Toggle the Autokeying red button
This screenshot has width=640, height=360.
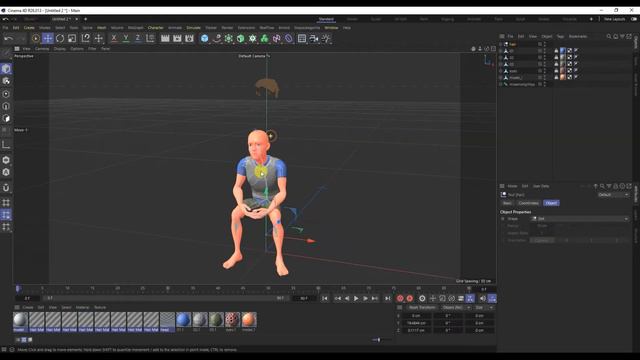click(x=410, y=298)
